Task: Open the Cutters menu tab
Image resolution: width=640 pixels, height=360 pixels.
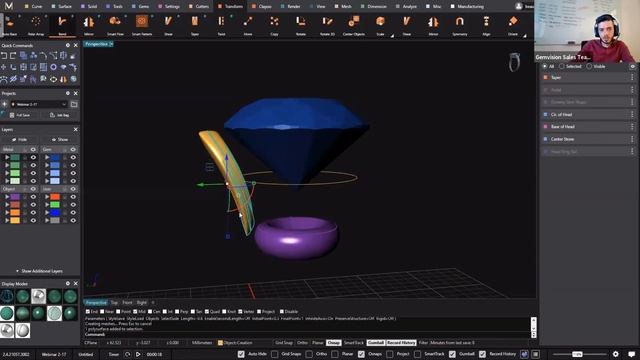Action: [199, 7]
